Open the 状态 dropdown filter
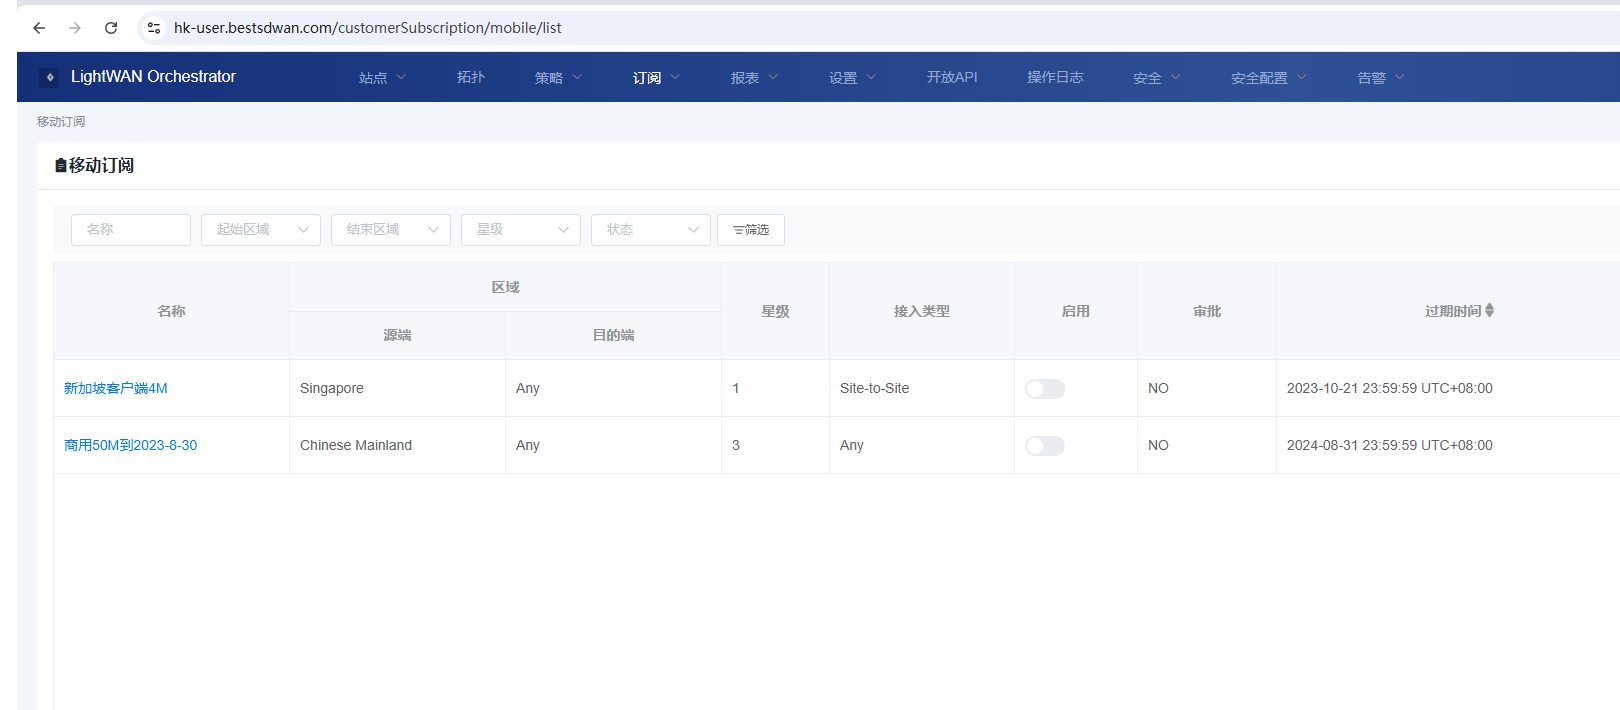 click(650, 230)
